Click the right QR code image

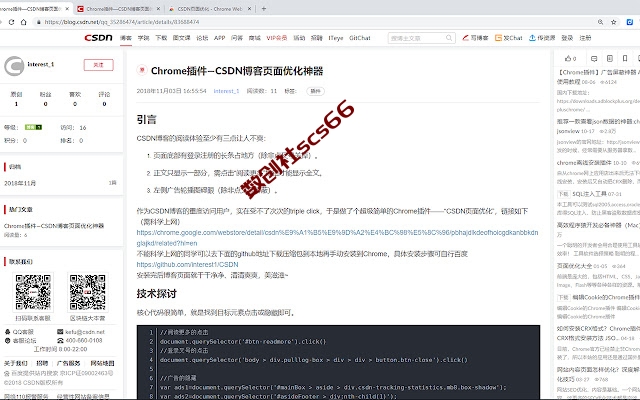point(87,292)
